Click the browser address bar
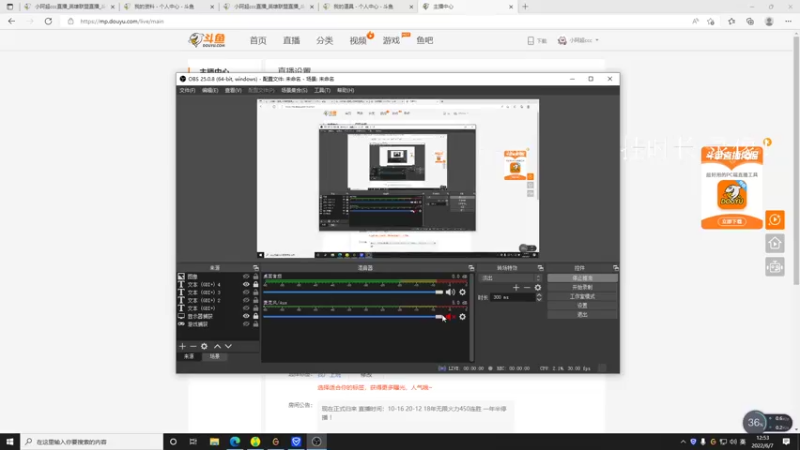The width and height of the screenshot is (800, 450). tap(378, 21)
